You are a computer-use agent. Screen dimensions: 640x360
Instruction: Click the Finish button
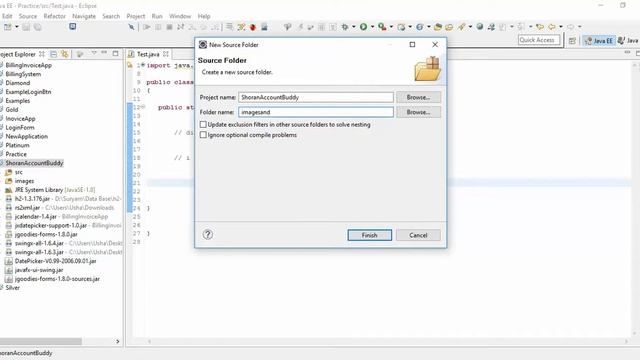coord(369,235)
